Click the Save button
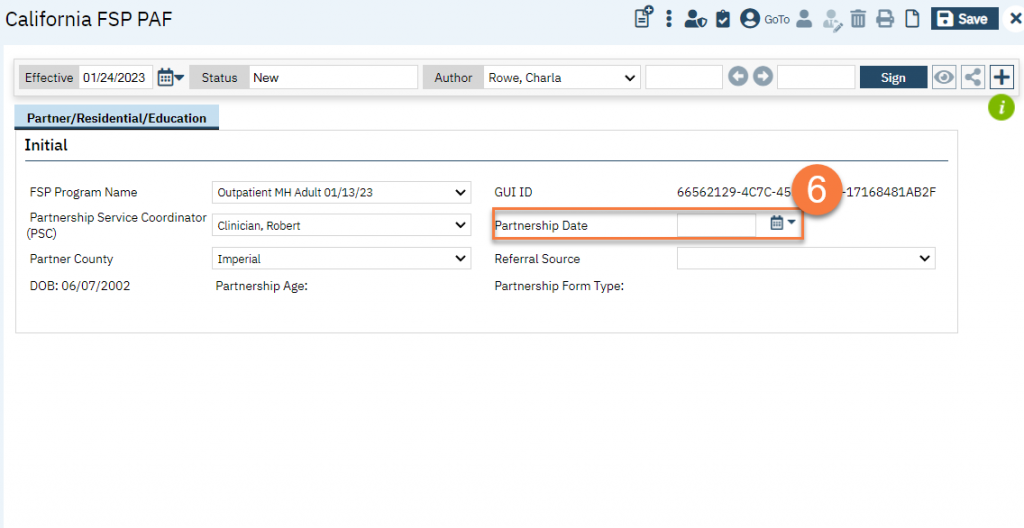This screenshot has width=1024, height=528. coord(964,19)
